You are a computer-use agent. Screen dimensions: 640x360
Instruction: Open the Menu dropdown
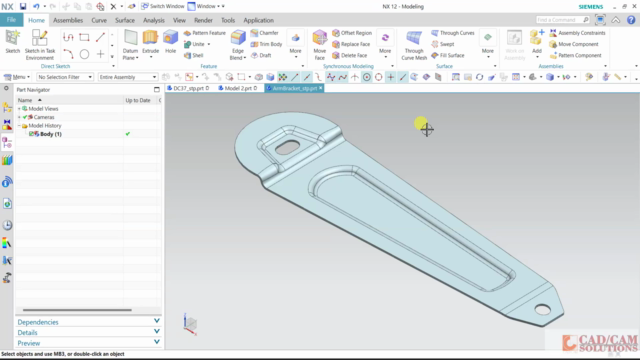17,77
